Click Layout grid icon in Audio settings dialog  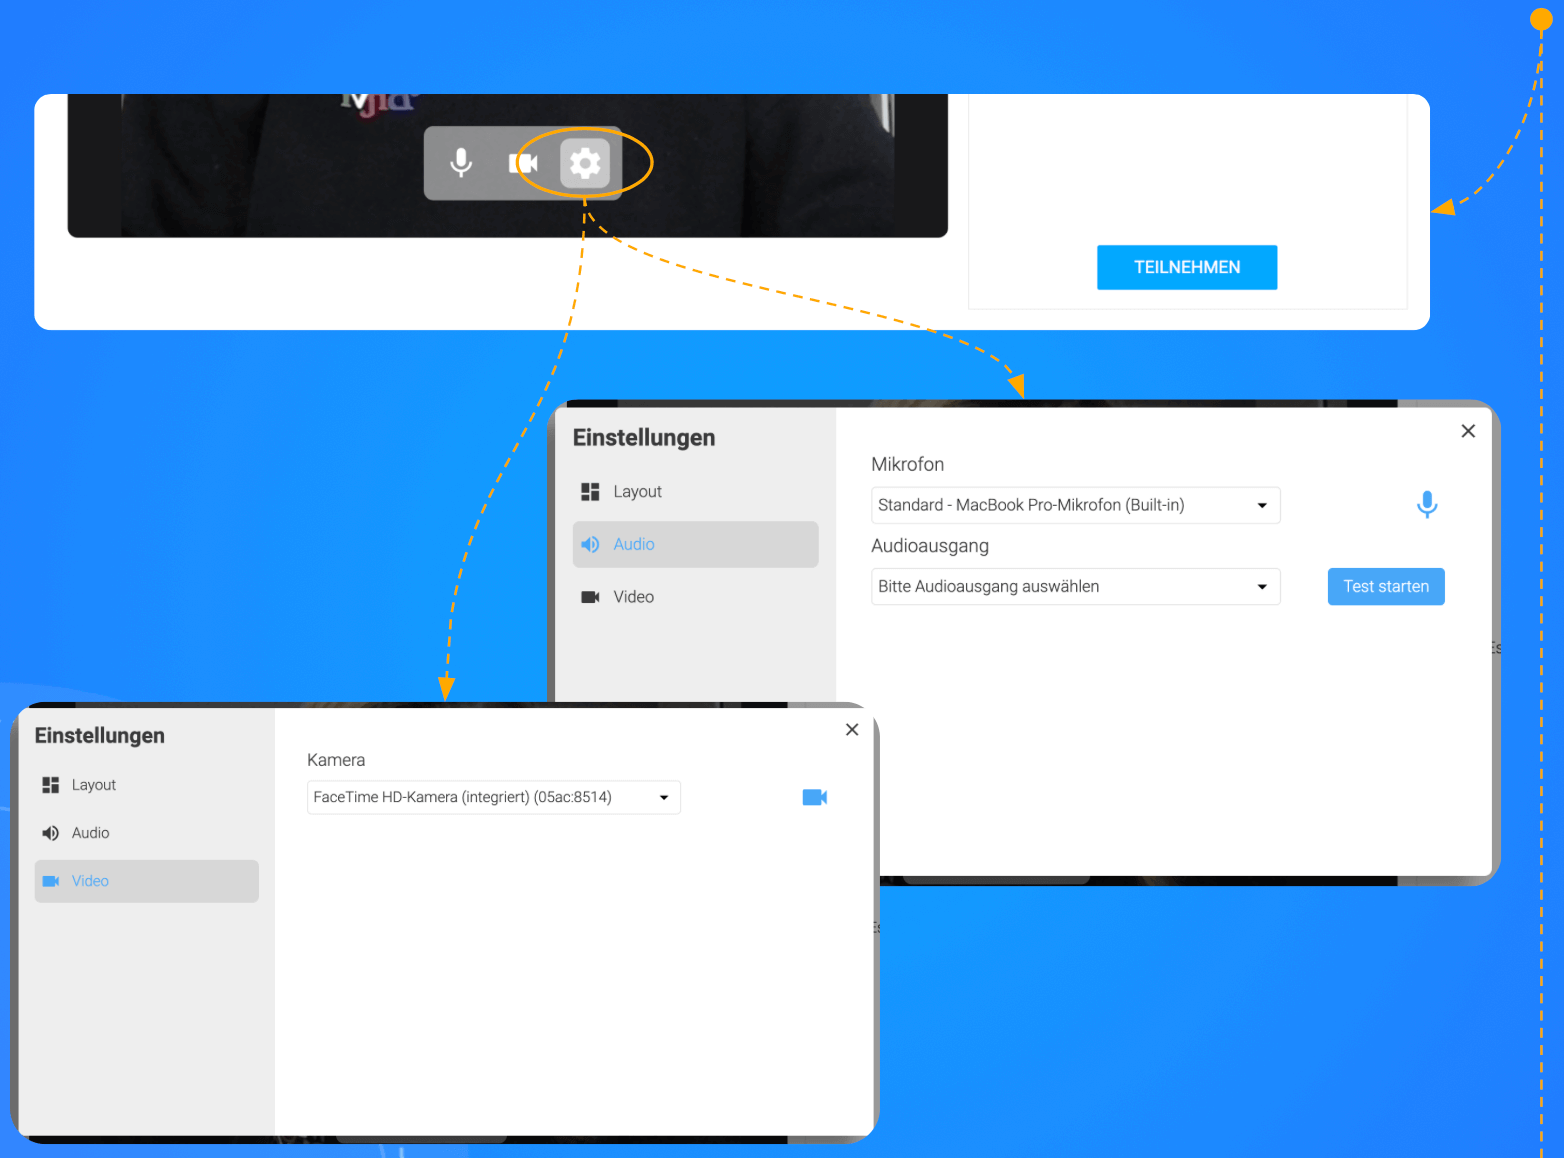pos(590,492)
